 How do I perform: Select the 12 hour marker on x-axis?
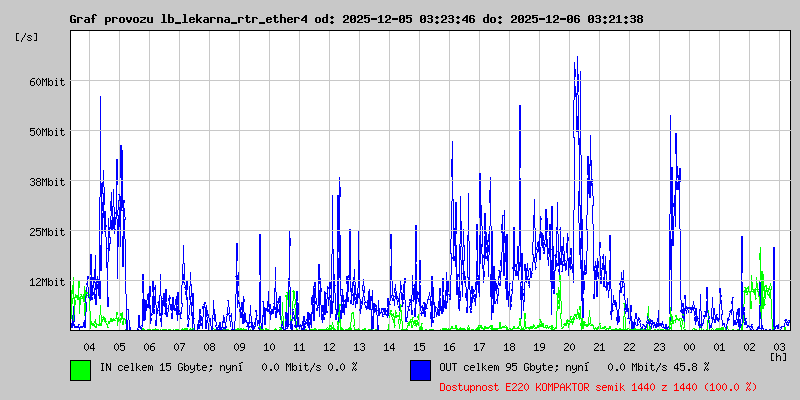click(329, 346)
